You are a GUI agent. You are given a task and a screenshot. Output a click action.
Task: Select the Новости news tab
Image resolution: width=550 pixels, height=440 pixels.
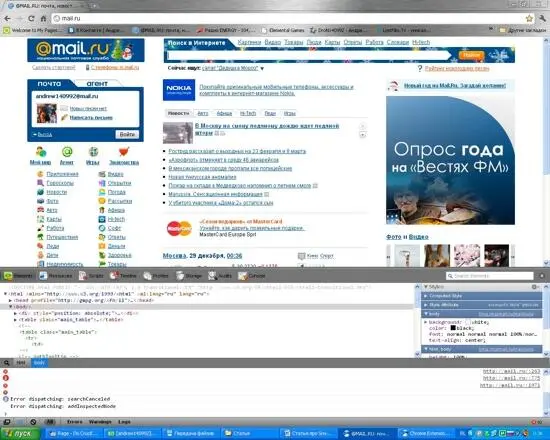[x=178, y=113]
